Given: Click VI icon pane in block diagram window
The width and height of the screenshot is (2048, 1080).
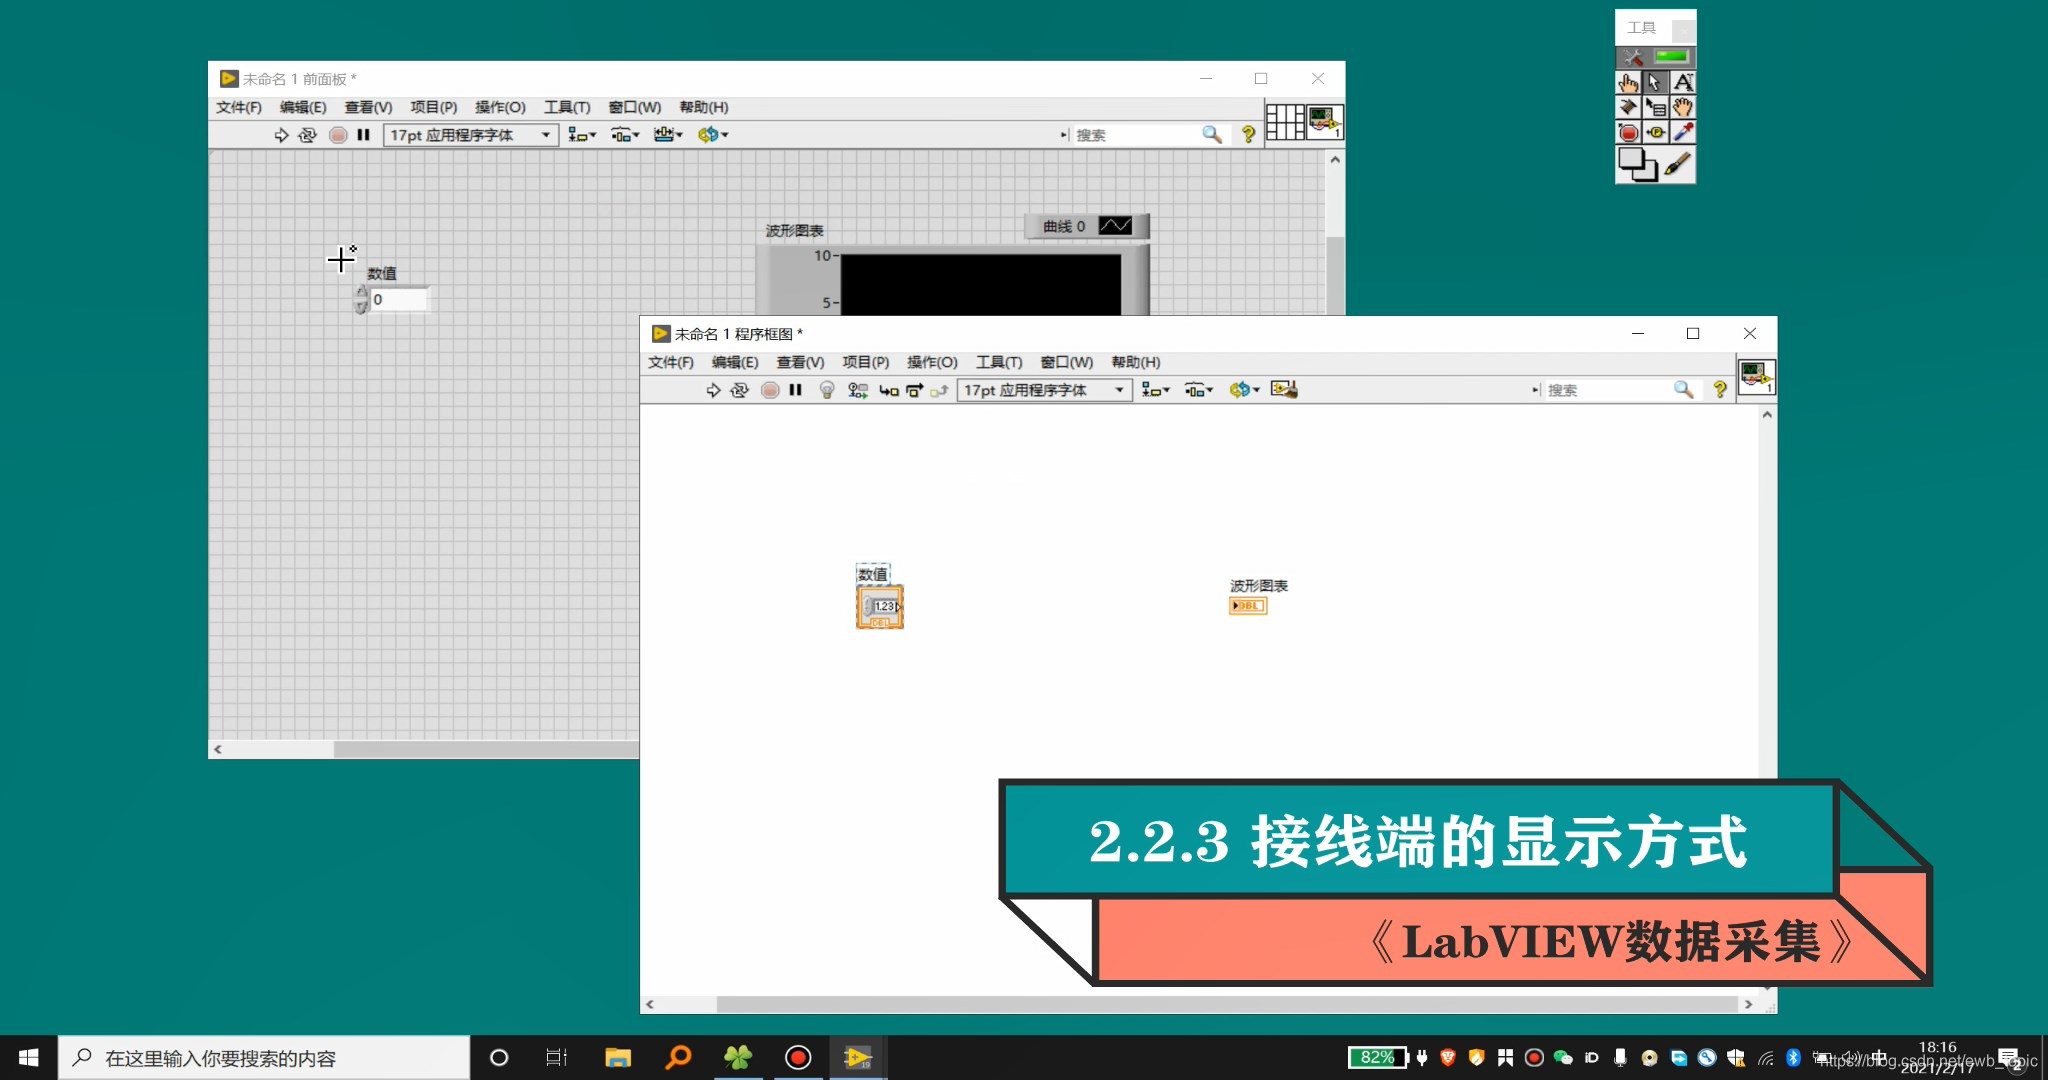Looking at the screenshot, I should point(1756,378).
